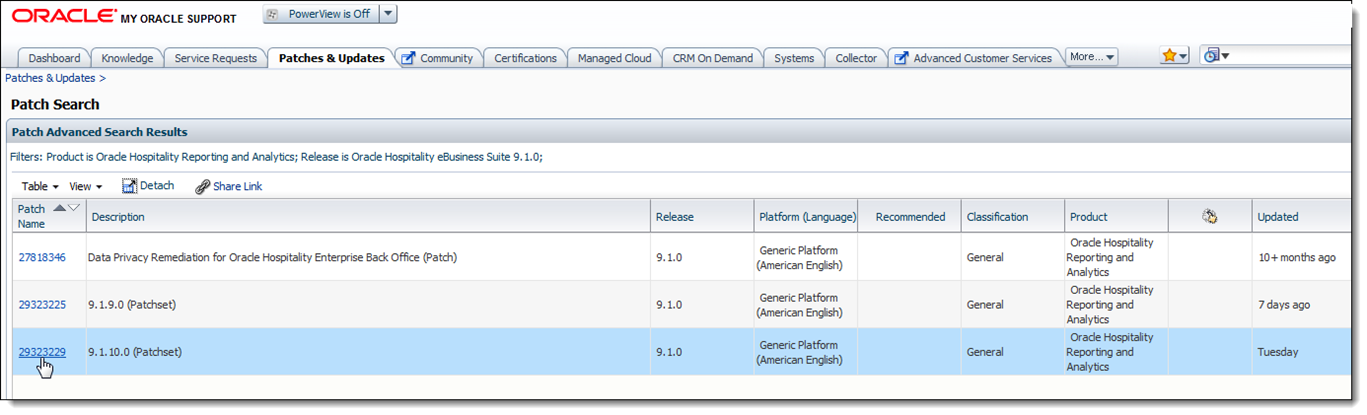Switch to the Certifications tab
1367x415 pixels.
(x=525, y=58)
